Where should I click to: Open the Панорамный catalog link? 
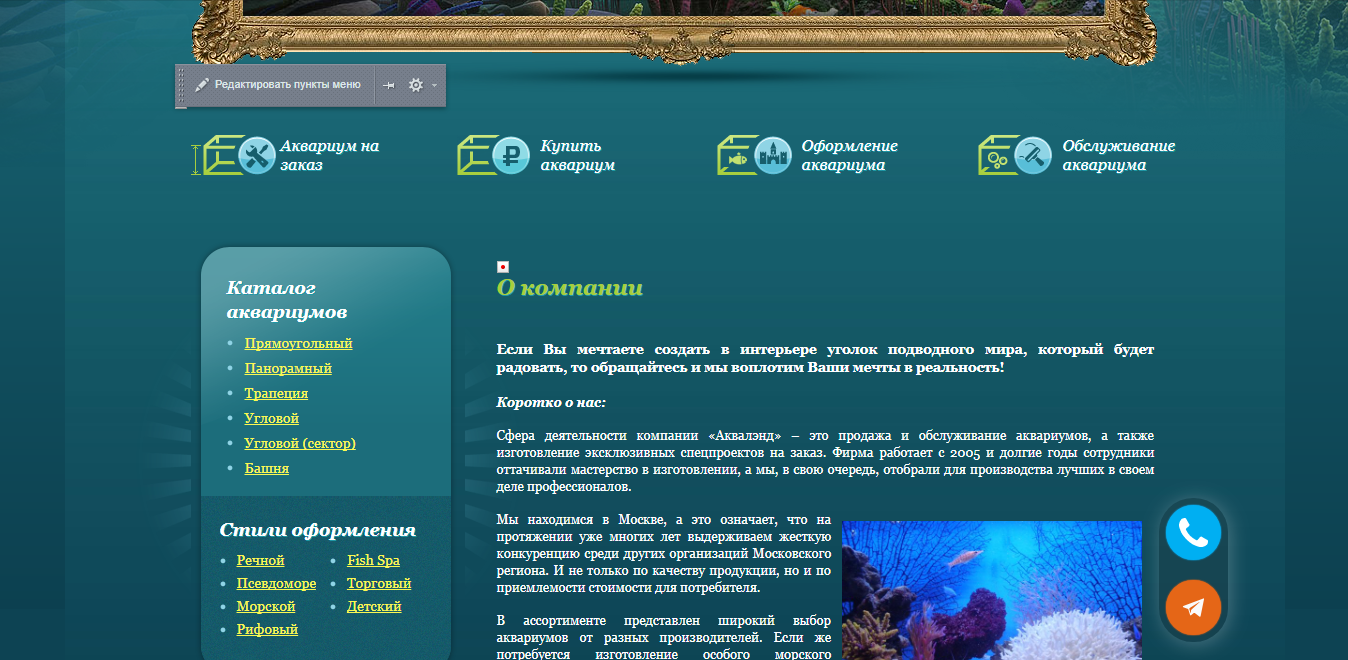tap(288, 368)
